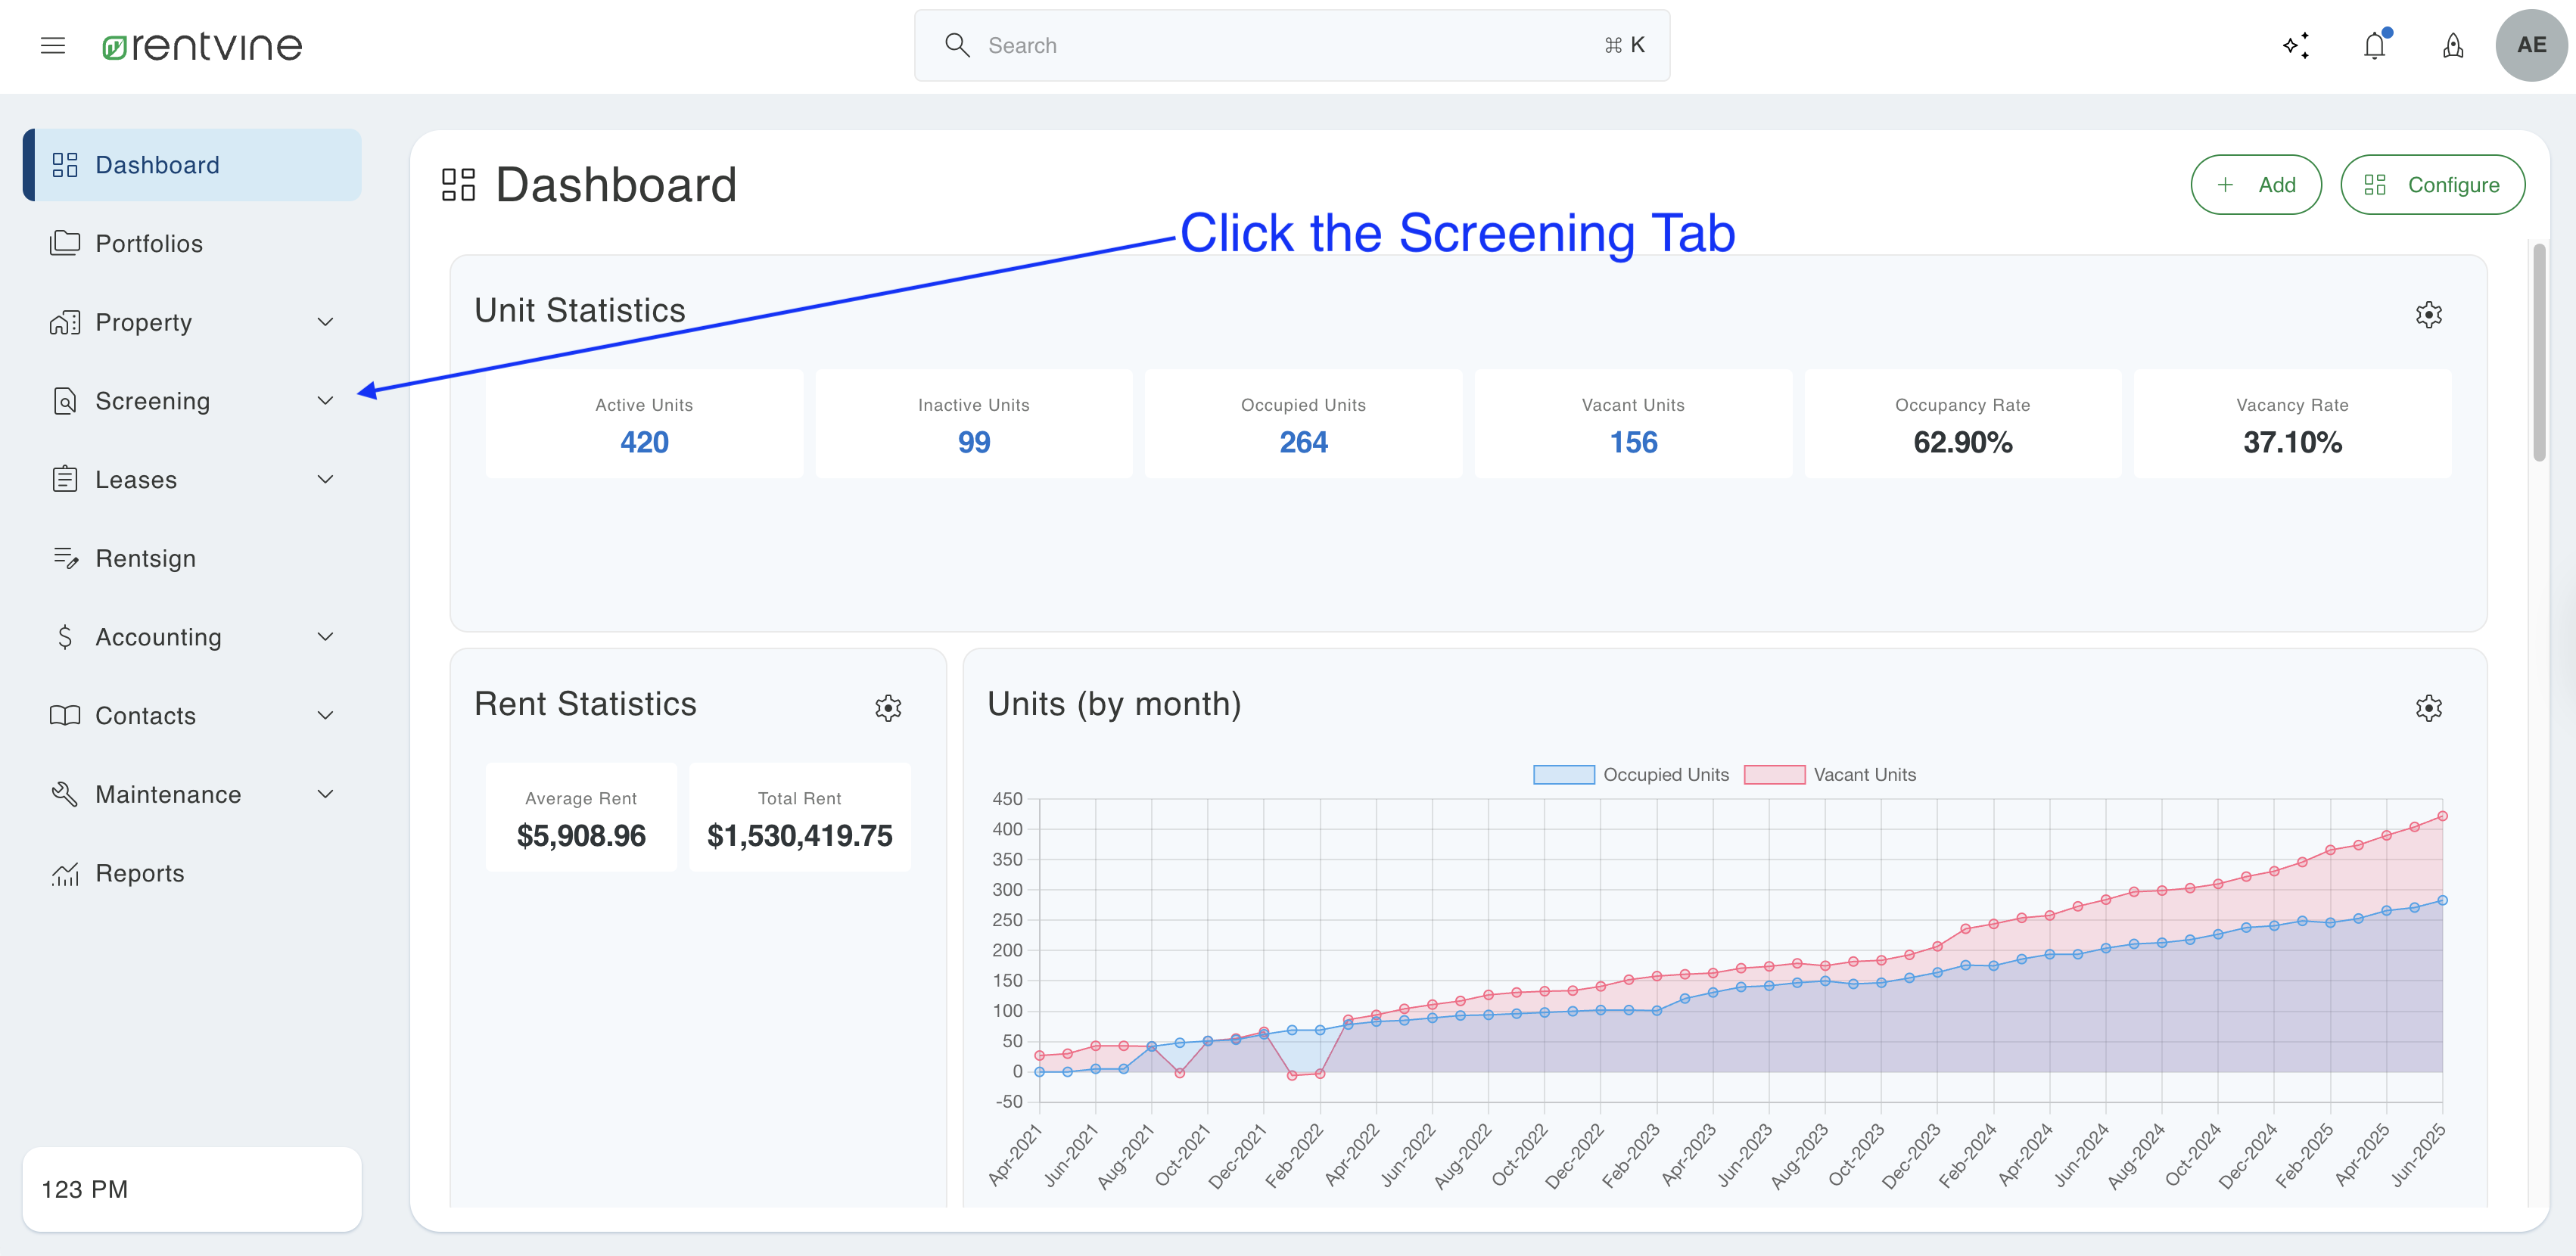The width and height of the screenshot is (2576, 1256).
Task: Open the hamburger menu icon
Action: [x=53, y=45]
